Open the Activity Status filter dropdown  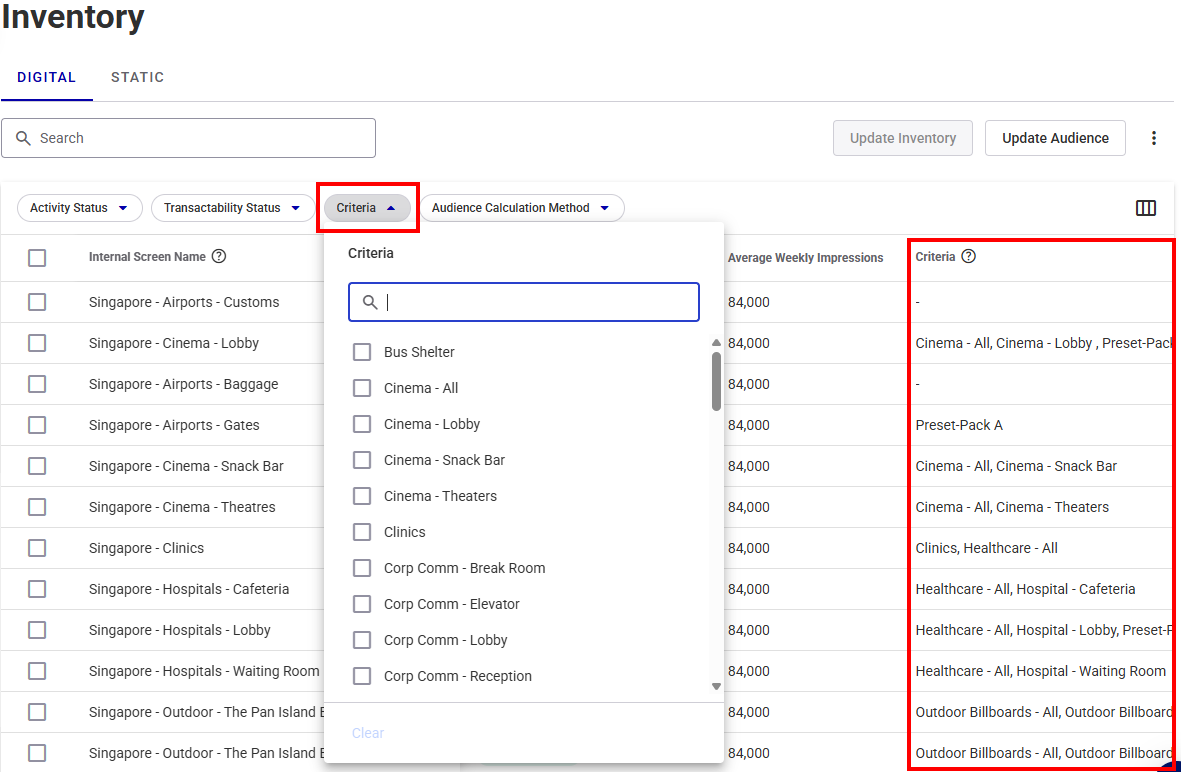pos(80,208)
